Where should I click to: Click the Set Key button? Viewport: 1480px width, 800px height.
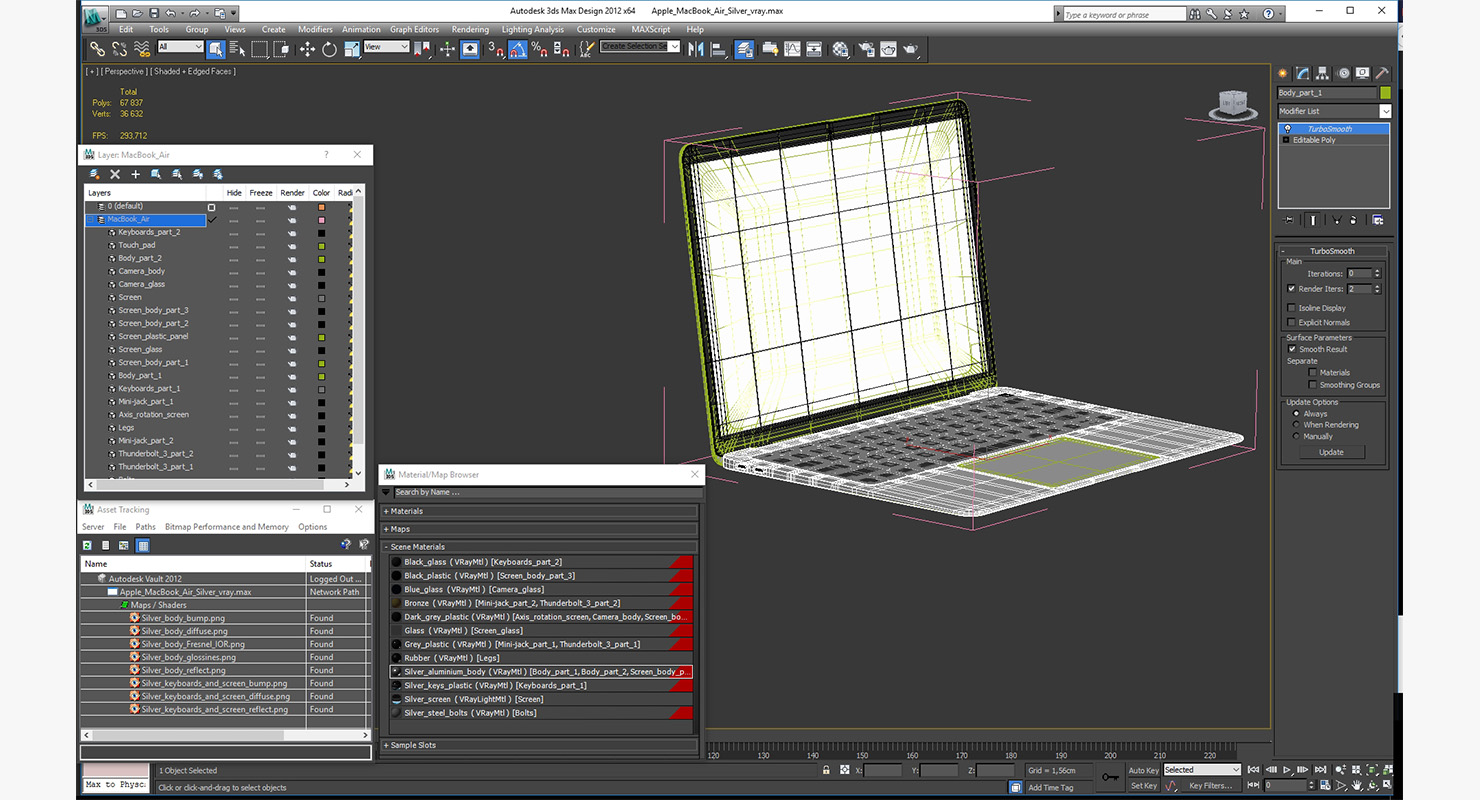coord(1143,786)
